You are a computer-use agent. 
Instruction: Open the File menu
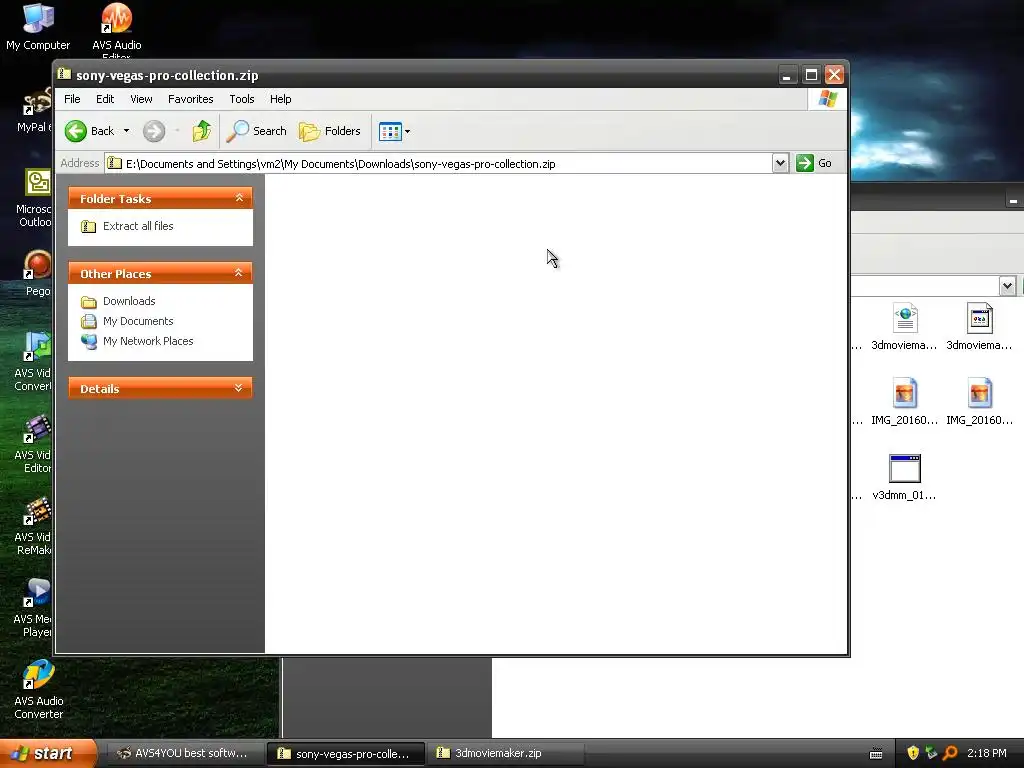pos(72,99)
